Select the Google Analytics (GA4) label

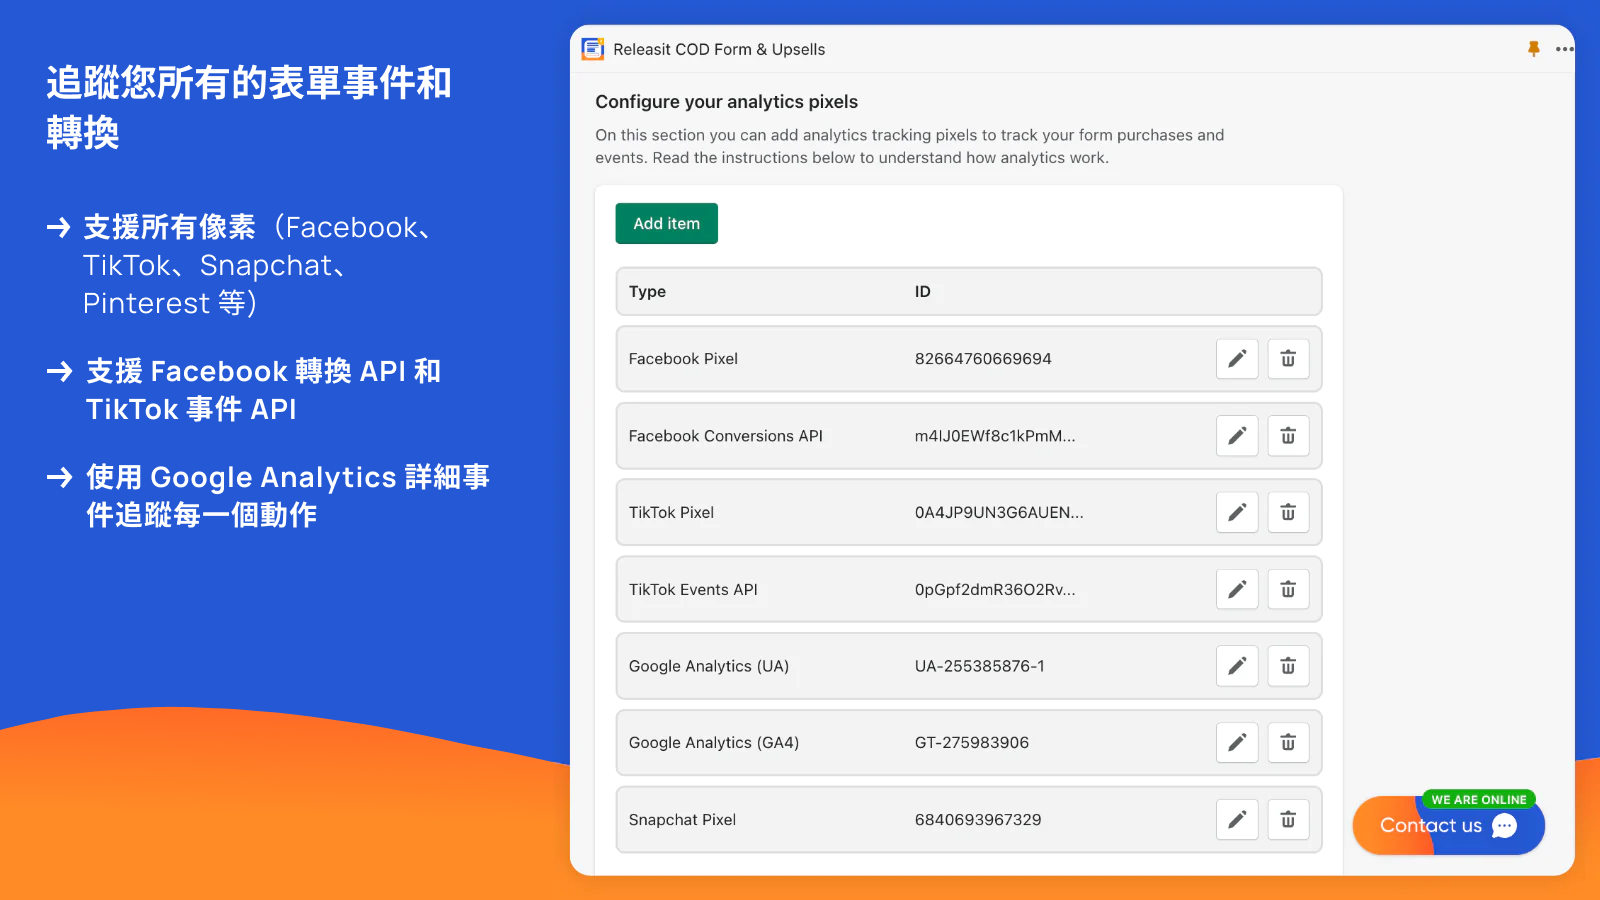[714, 743]
